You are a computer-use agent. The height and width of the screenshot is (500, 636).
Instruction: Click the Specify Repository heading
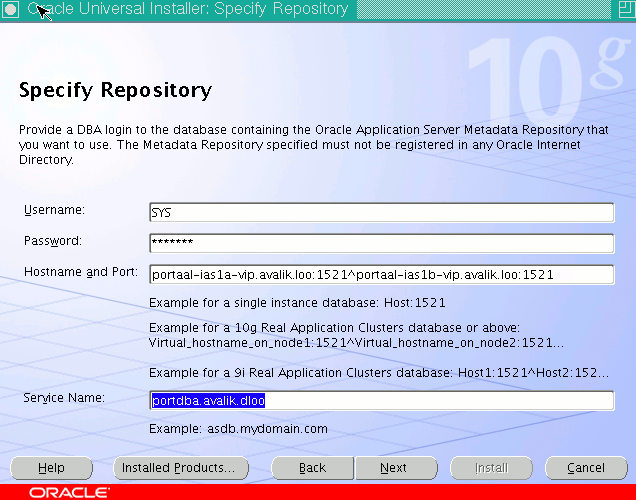[x=116, y=90]
